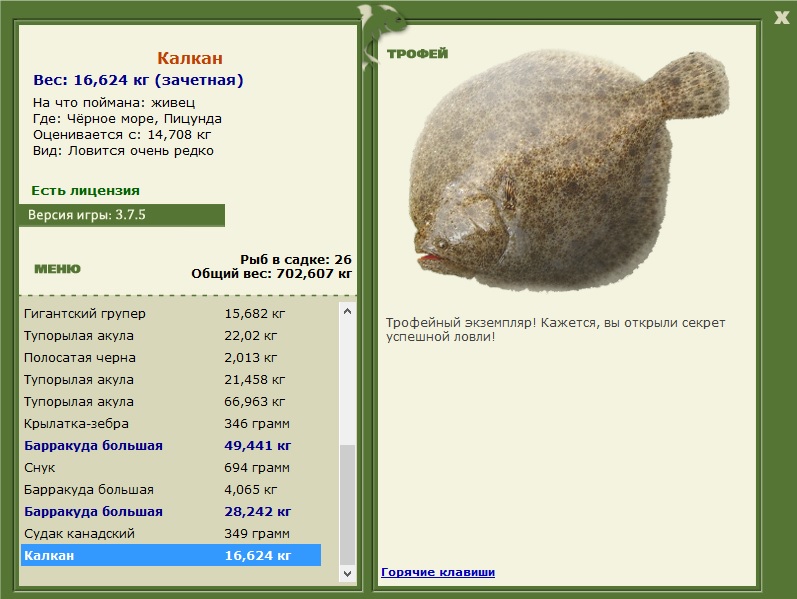Select the Барракуда большая 28,242 кг row
The image size is (797, 599).
click(x=171, y=512)
